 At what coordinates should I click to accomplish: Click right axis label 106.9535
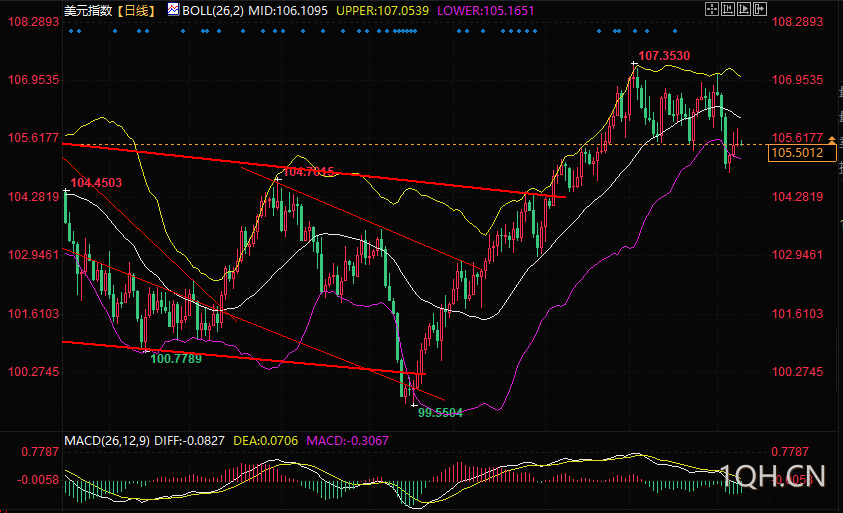point(797,80)
